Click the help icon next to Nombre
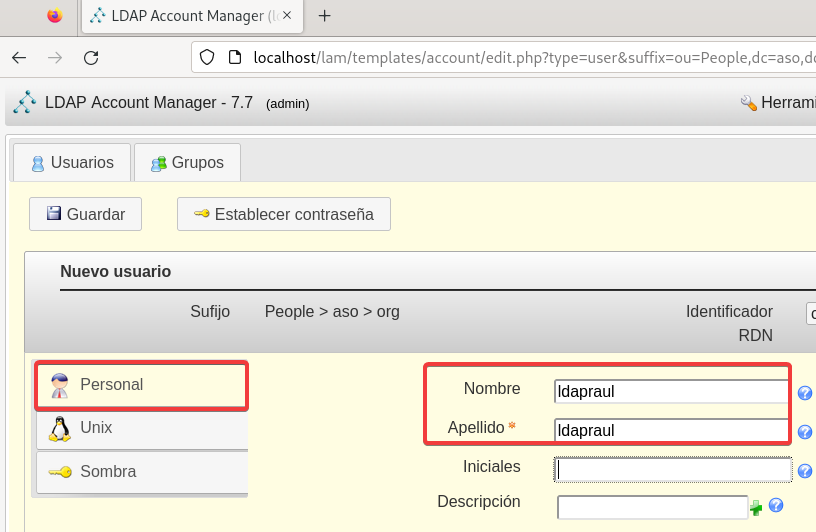The image size is (816, 532). pyautogui.click(x=804, y=393)
